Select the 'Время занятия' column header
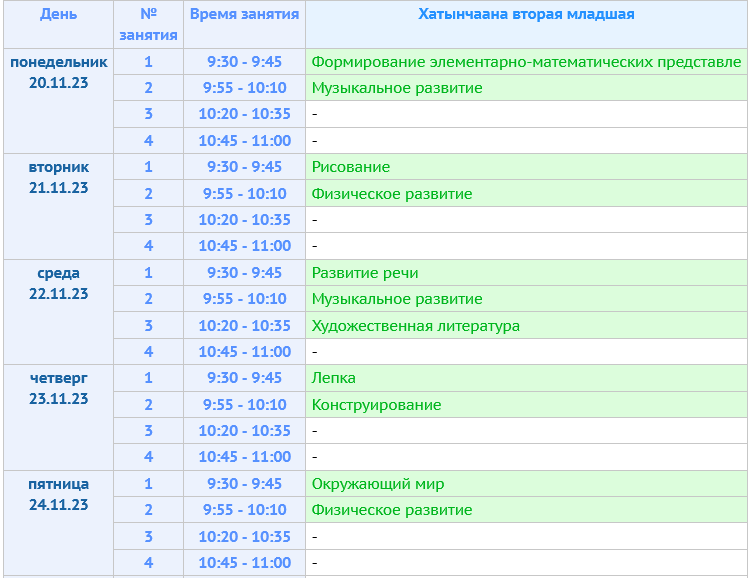Image resolution: width=752 pixels, height=581 pixels. click(x=244, y=15)
